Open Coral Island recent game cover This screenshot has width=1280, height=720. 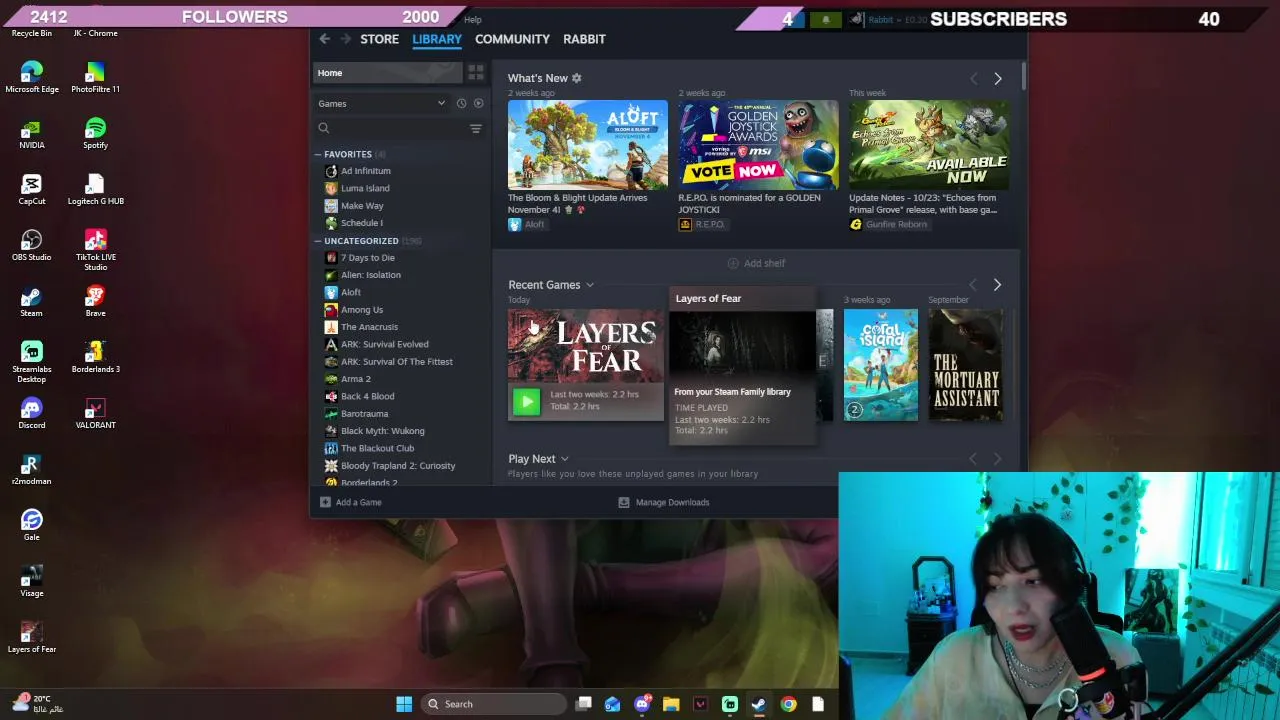[x=880, y=365]
